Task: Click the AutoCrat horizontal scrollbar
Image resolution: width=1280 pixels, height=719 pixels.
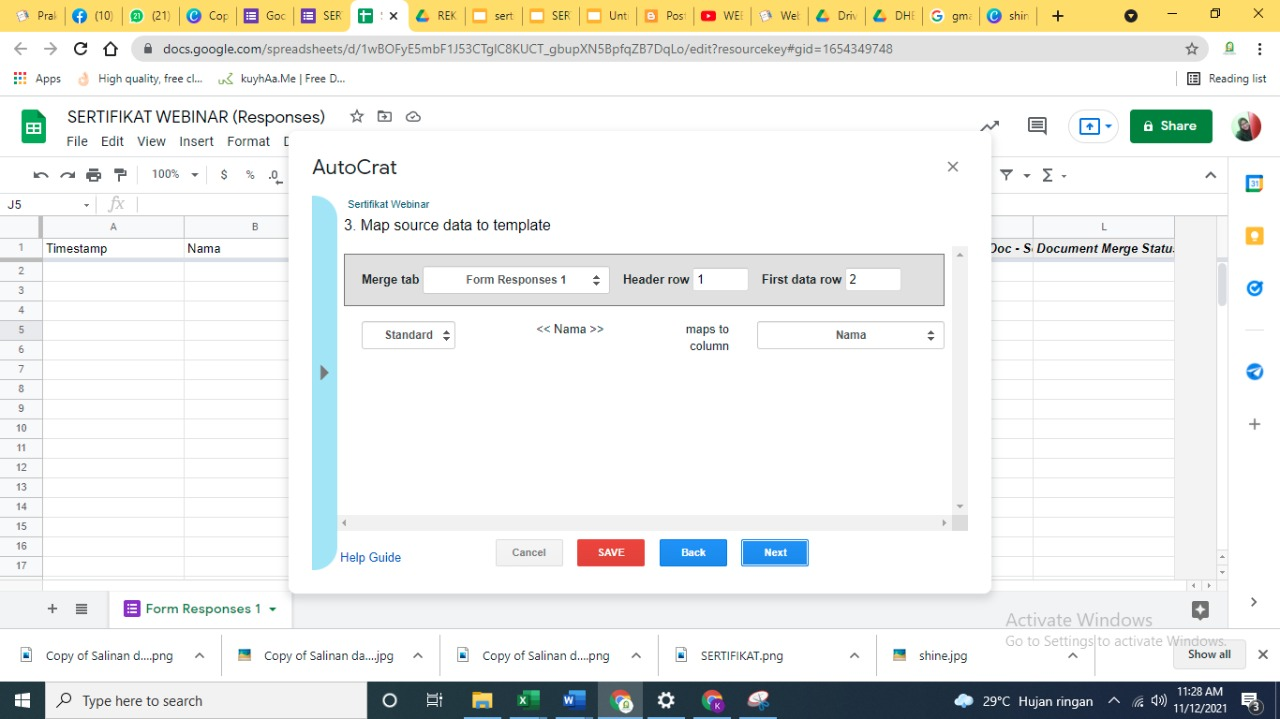Action: pyautogui.click(x=644, y=522)
